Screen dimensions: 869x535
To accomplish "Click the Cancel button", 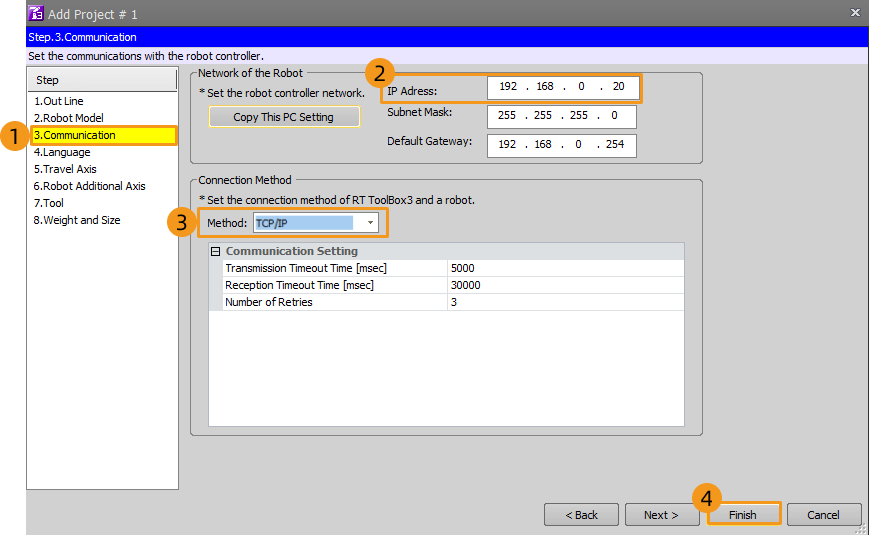I will coord(824,515).
